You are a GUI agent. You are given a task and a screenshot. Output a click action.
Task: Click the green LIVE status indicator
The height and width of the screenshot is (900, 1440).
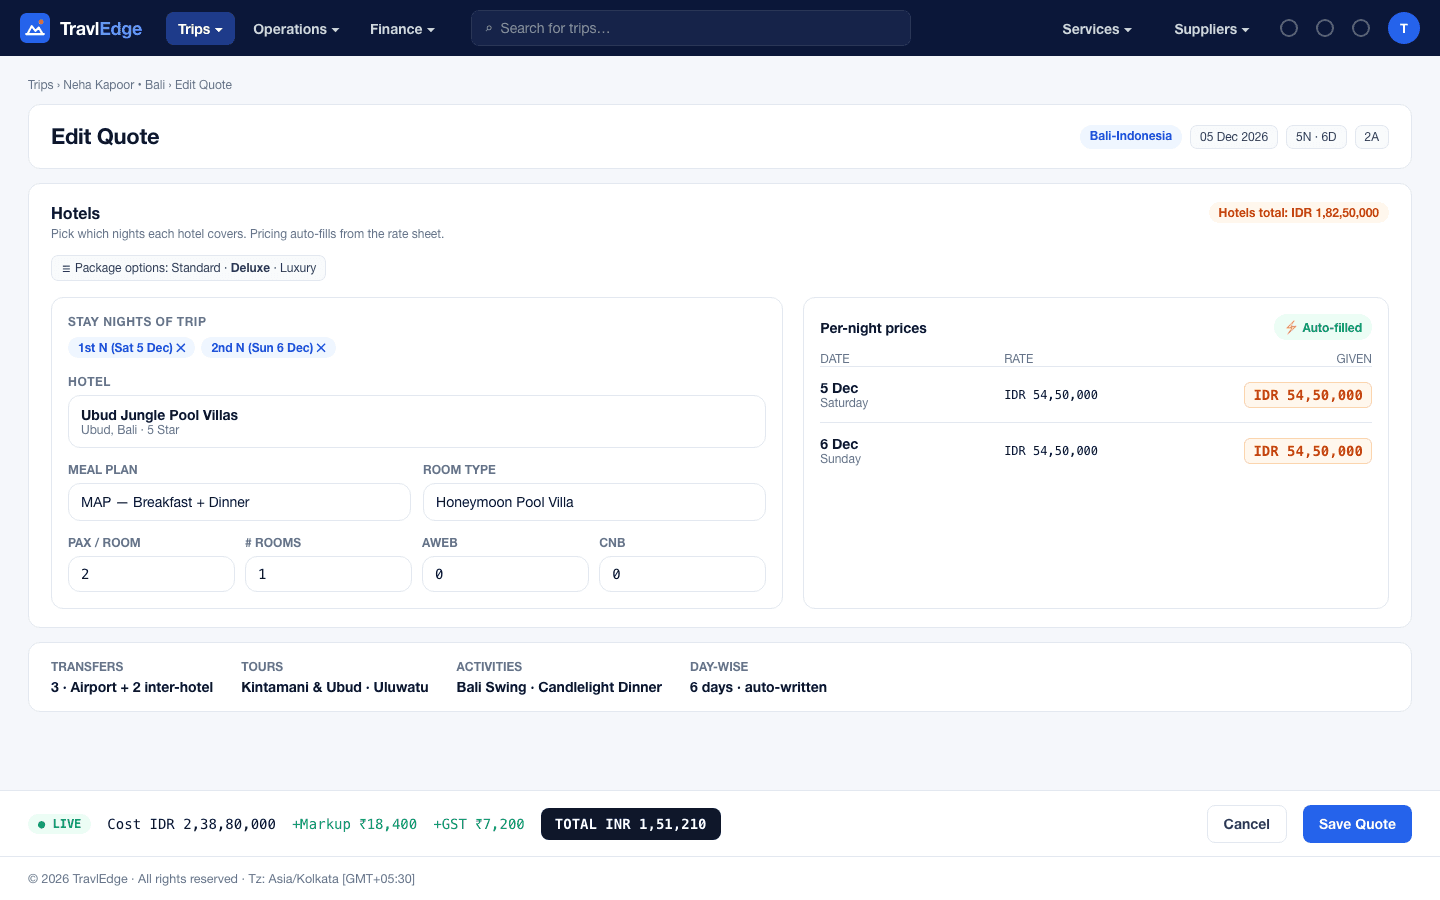click(x=59, y=824)
